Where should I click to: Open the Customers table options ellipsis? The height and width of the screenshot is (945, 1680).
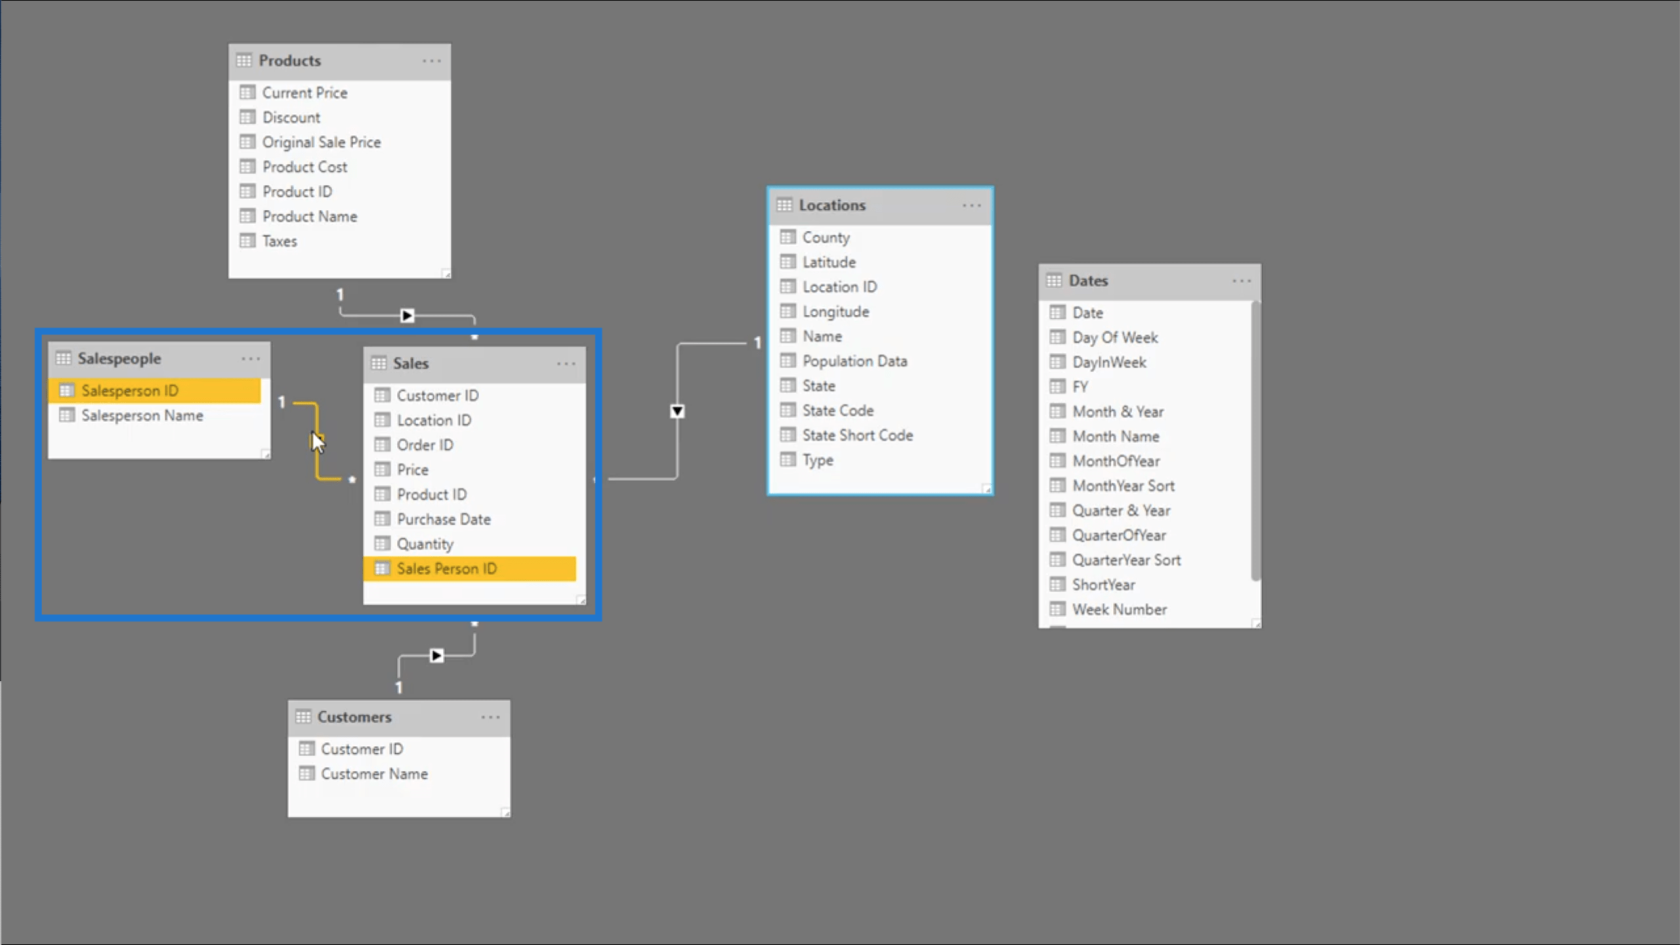point(490,717)
